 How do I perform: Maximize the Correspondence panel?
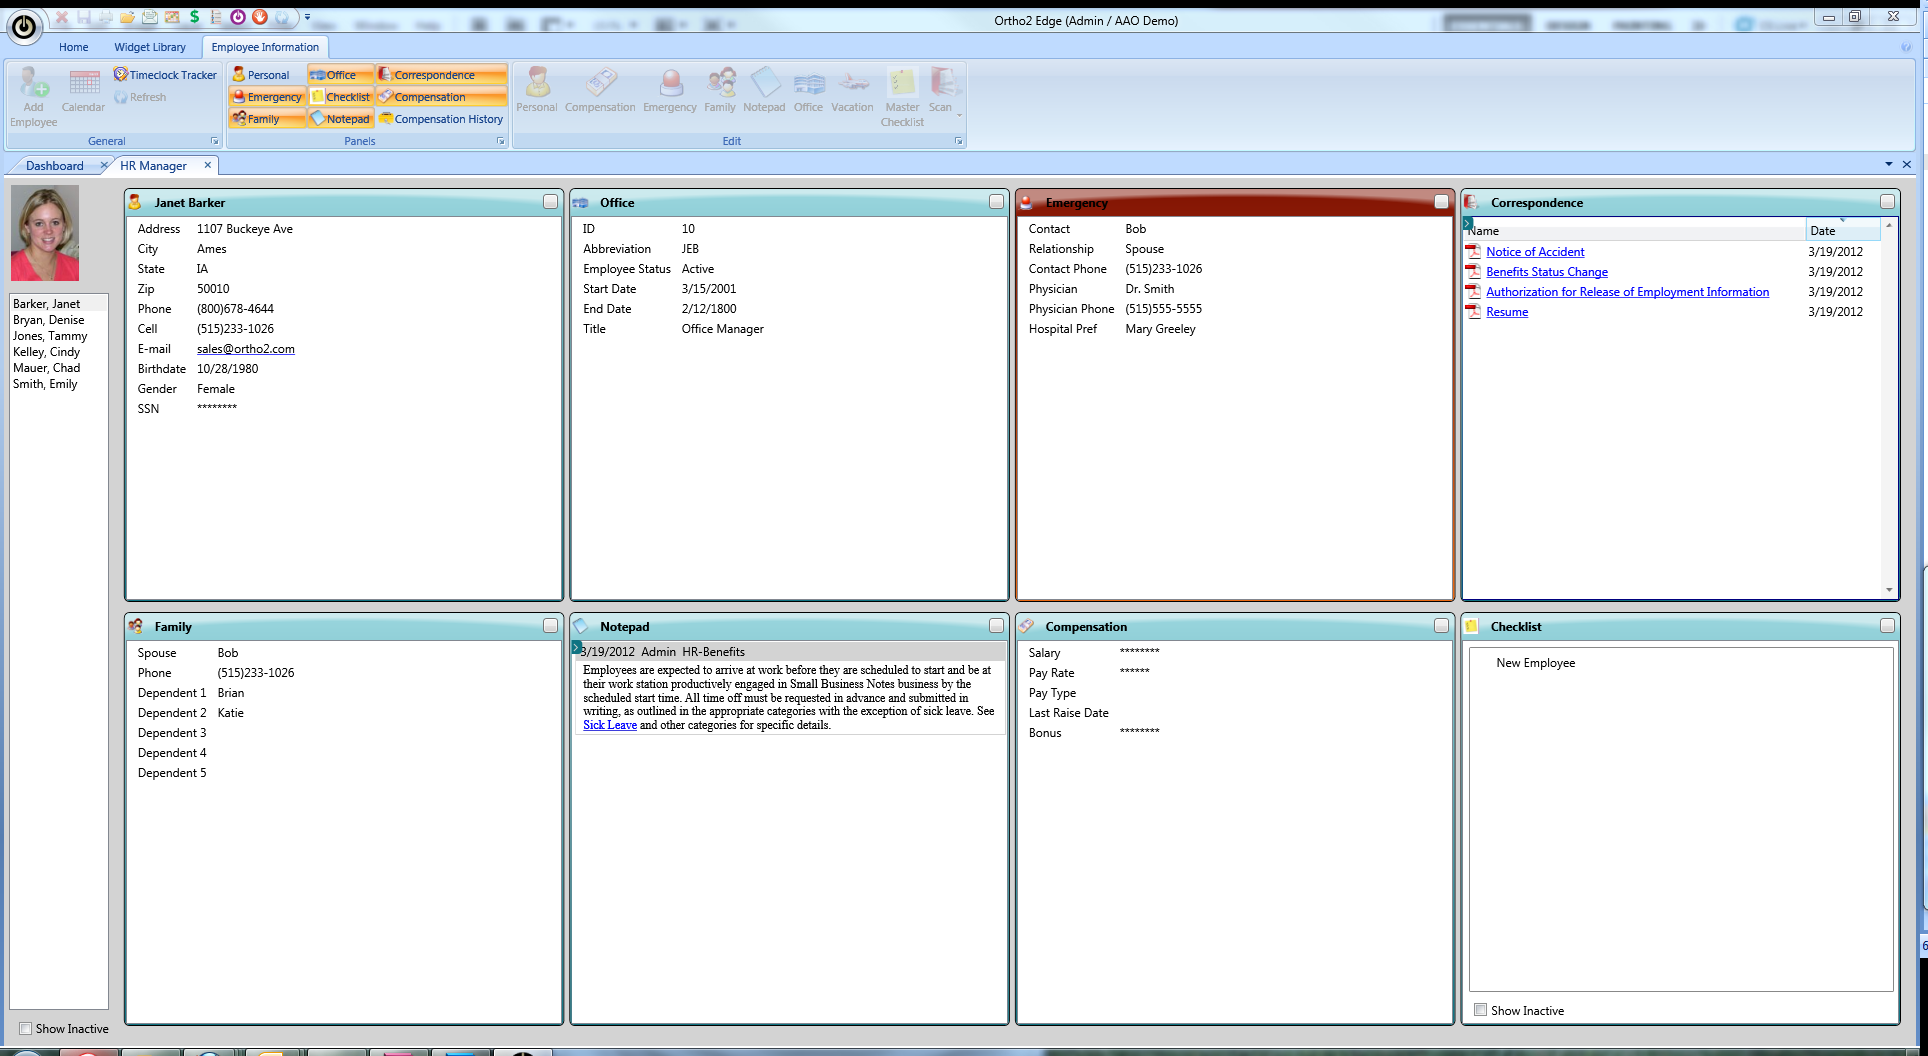point(1887,202)
